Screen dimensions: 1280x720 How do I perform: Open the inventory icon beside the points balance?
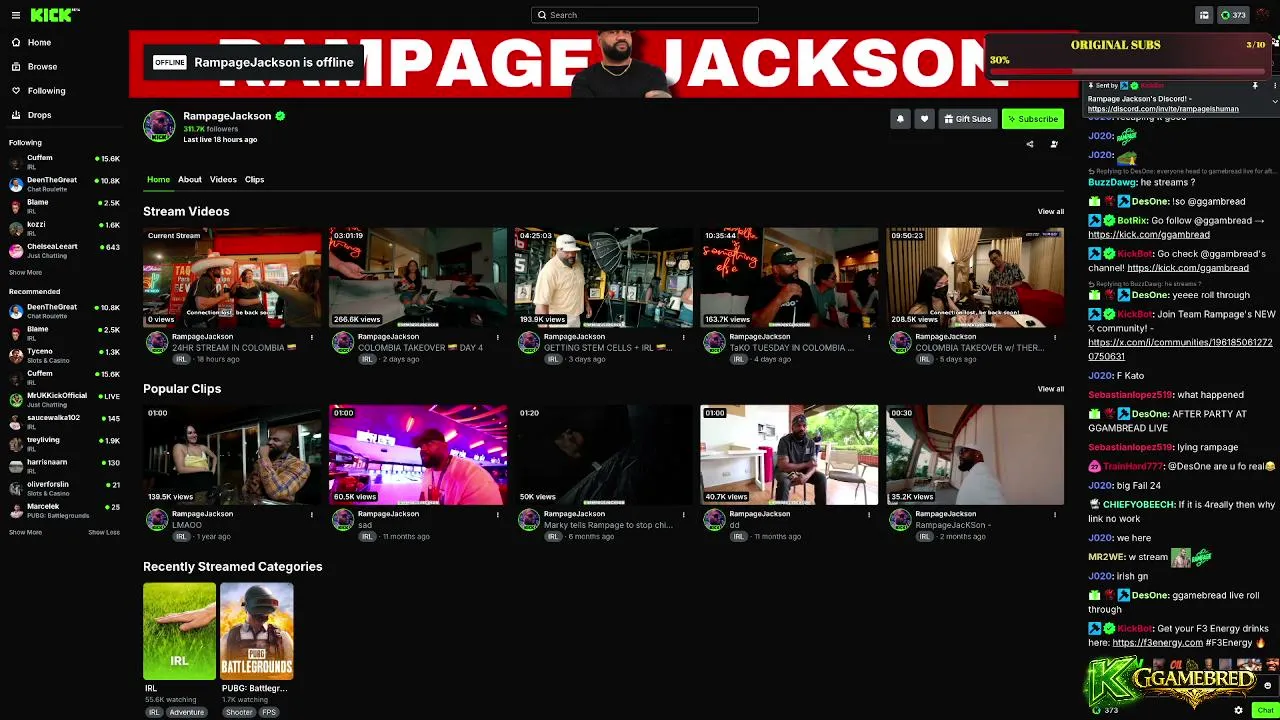click(1204, 15)
